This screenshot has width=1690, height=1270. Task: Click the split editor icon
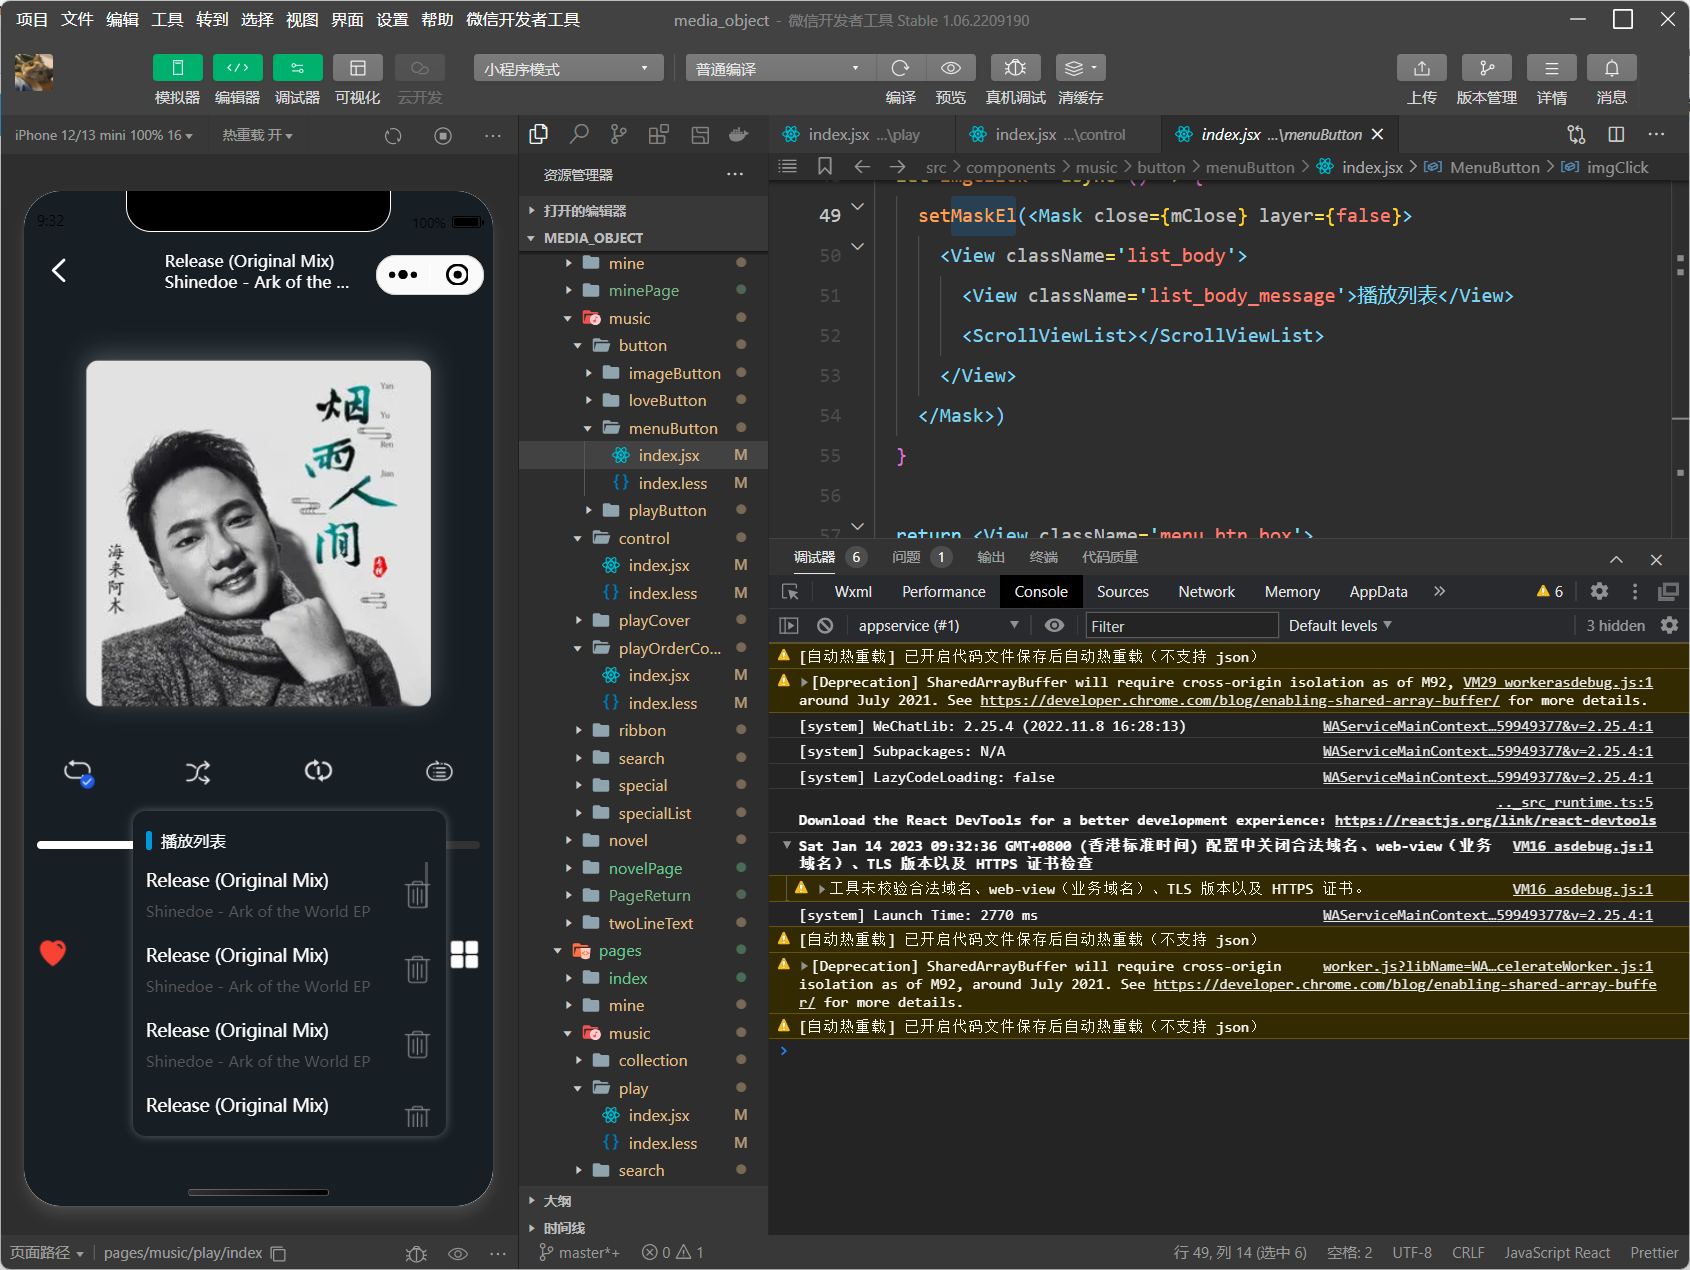point(1616,134)
